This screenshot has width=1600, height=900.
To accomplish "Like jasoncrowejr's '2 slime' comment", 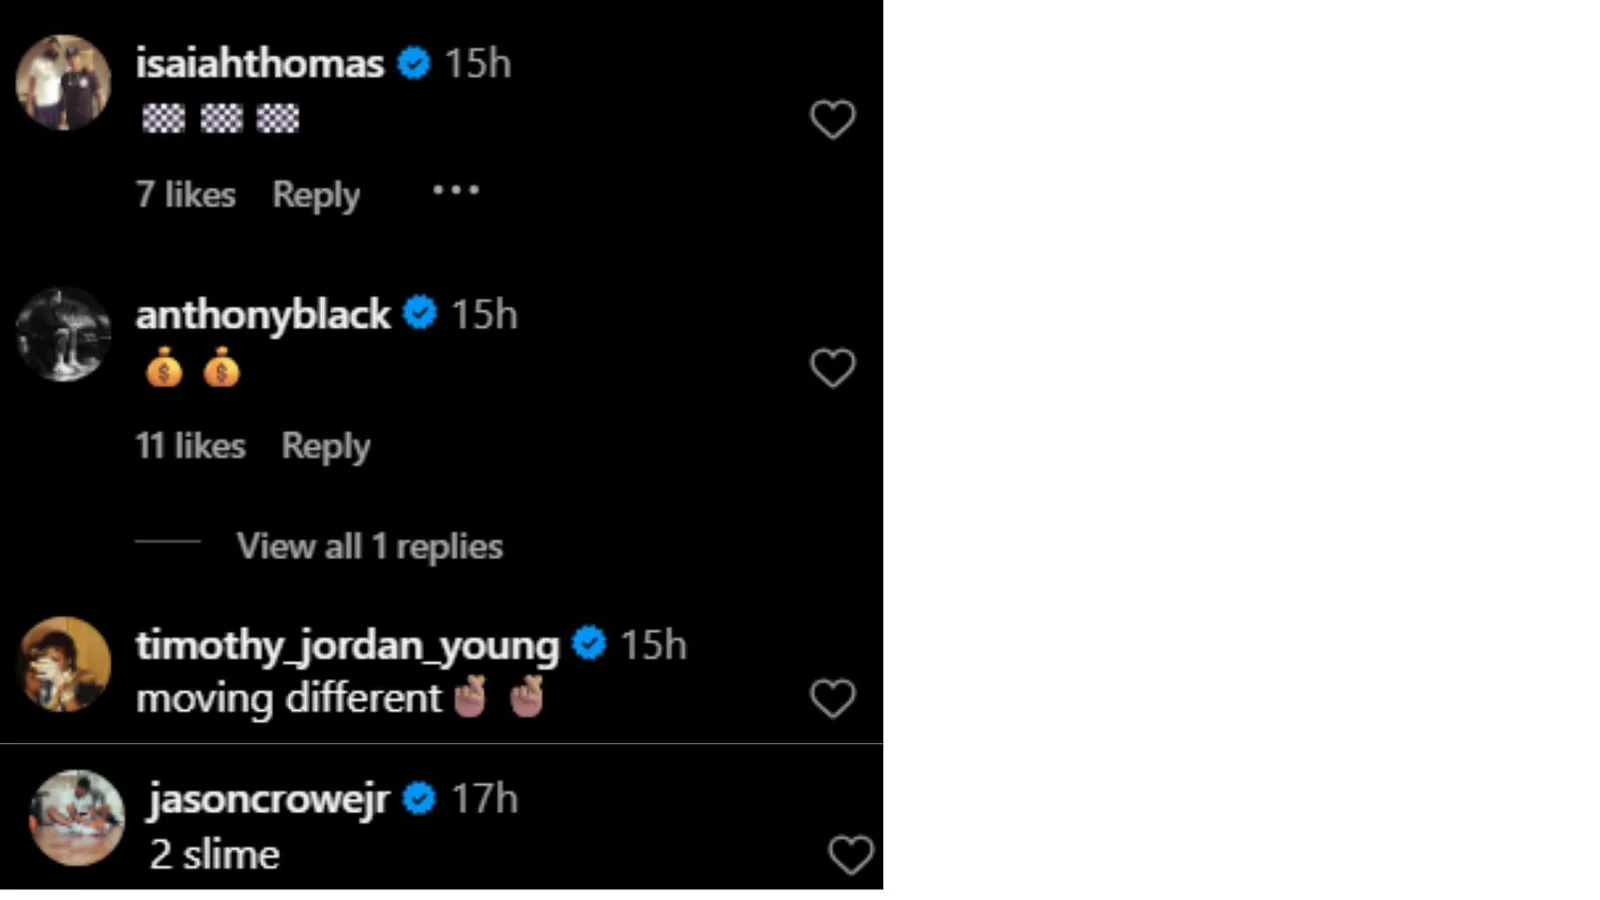I will 851,855.
